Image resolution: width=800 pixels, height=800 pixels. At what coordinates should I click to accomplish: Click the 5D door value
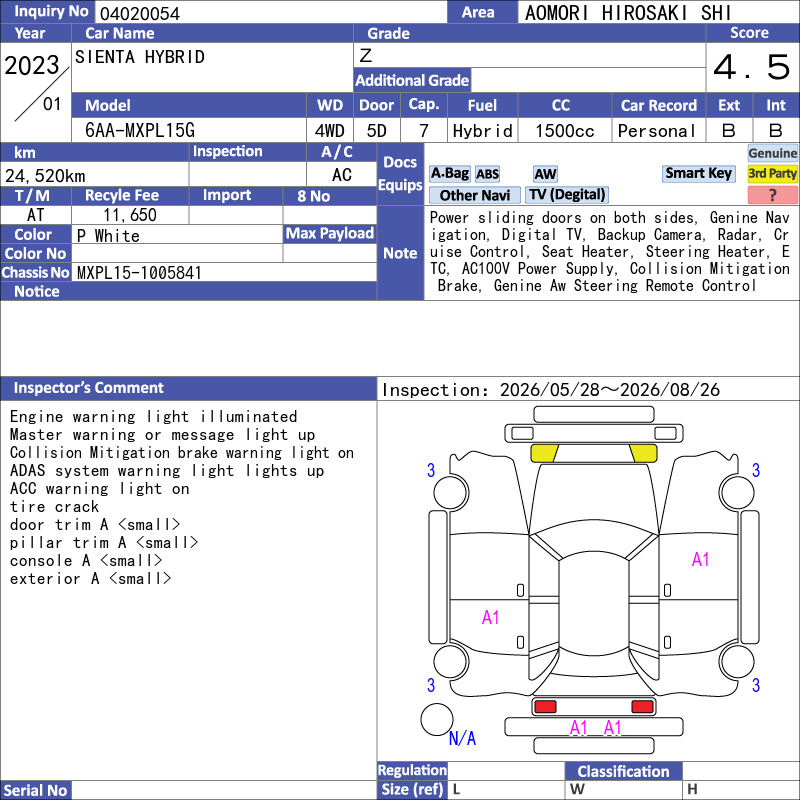[377, 131]
